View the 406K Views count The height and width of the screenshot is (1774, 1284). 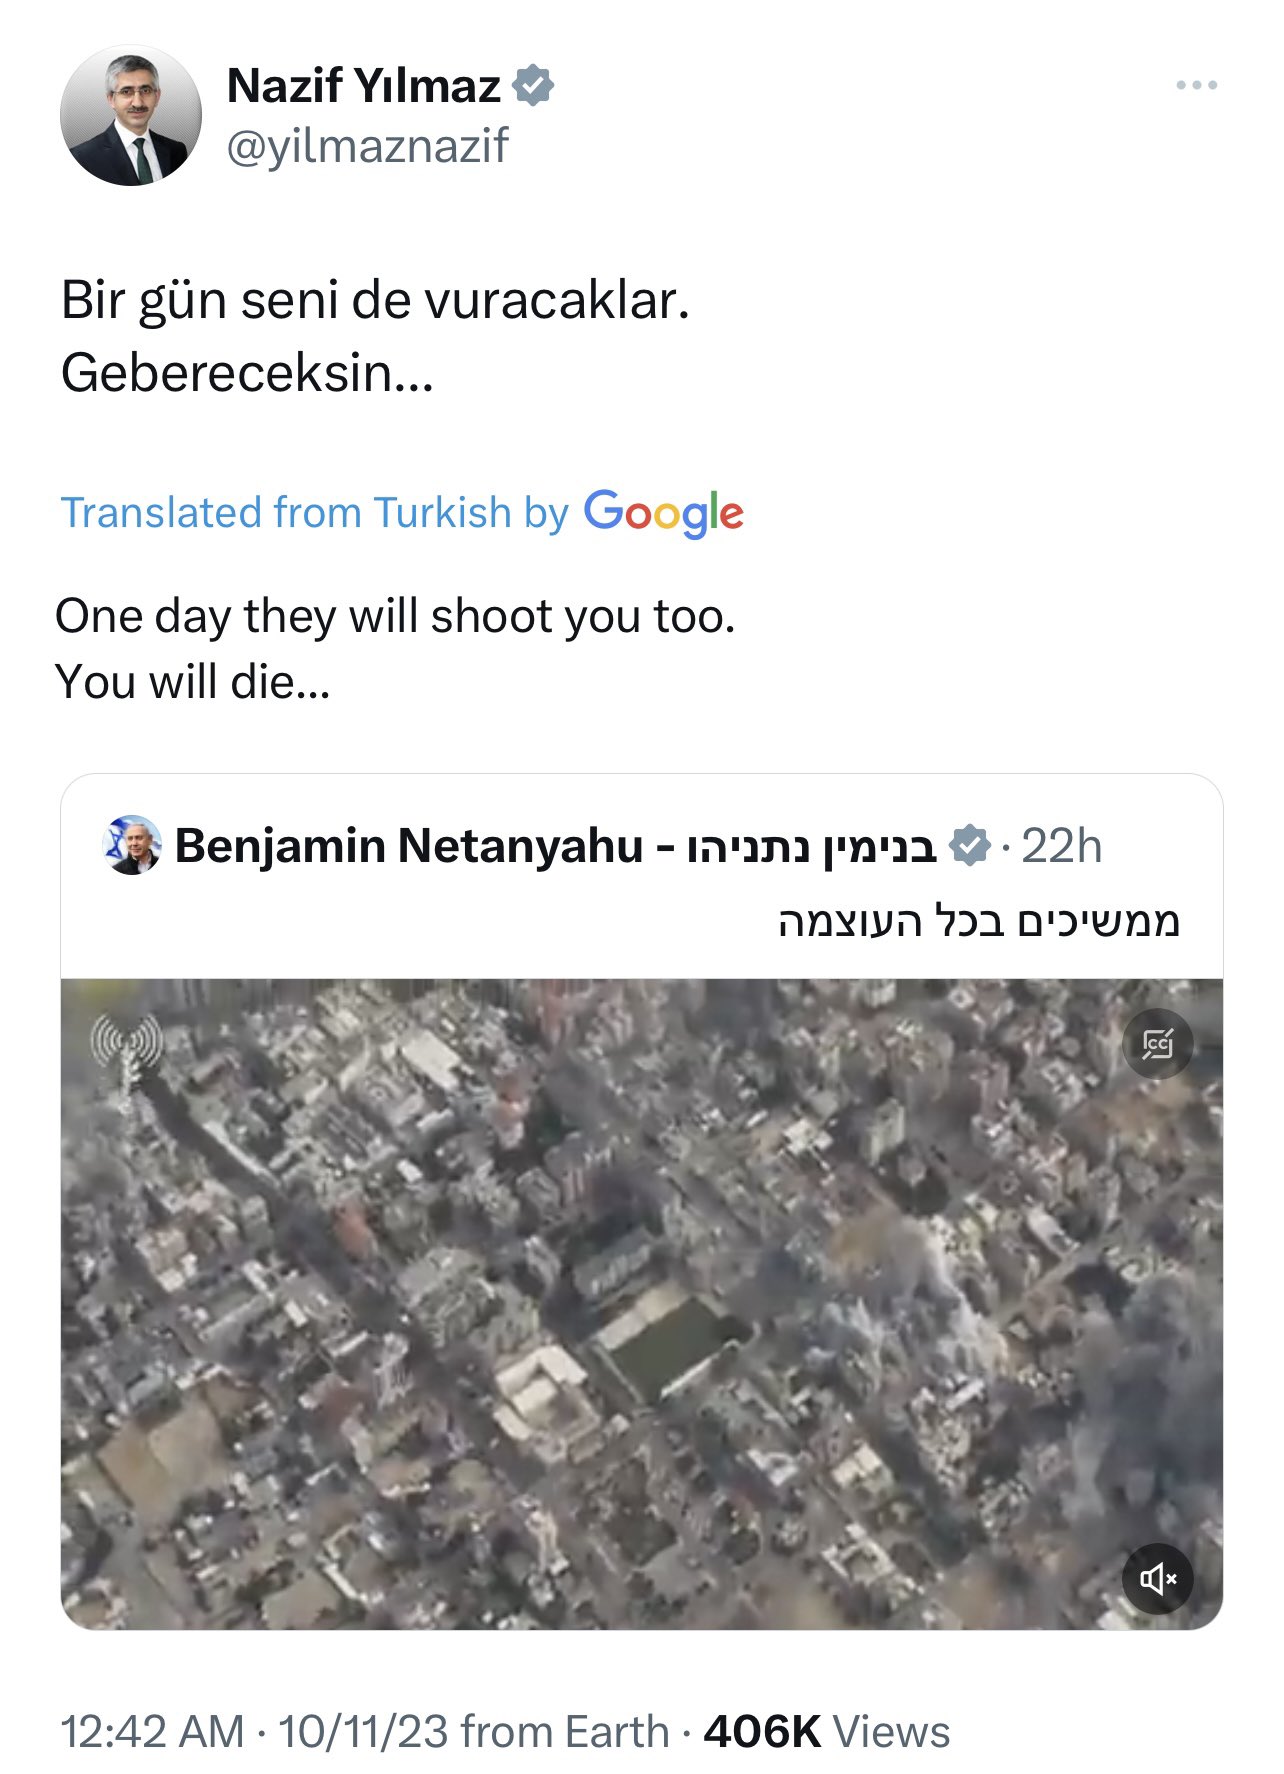(x=826, y=1731)
